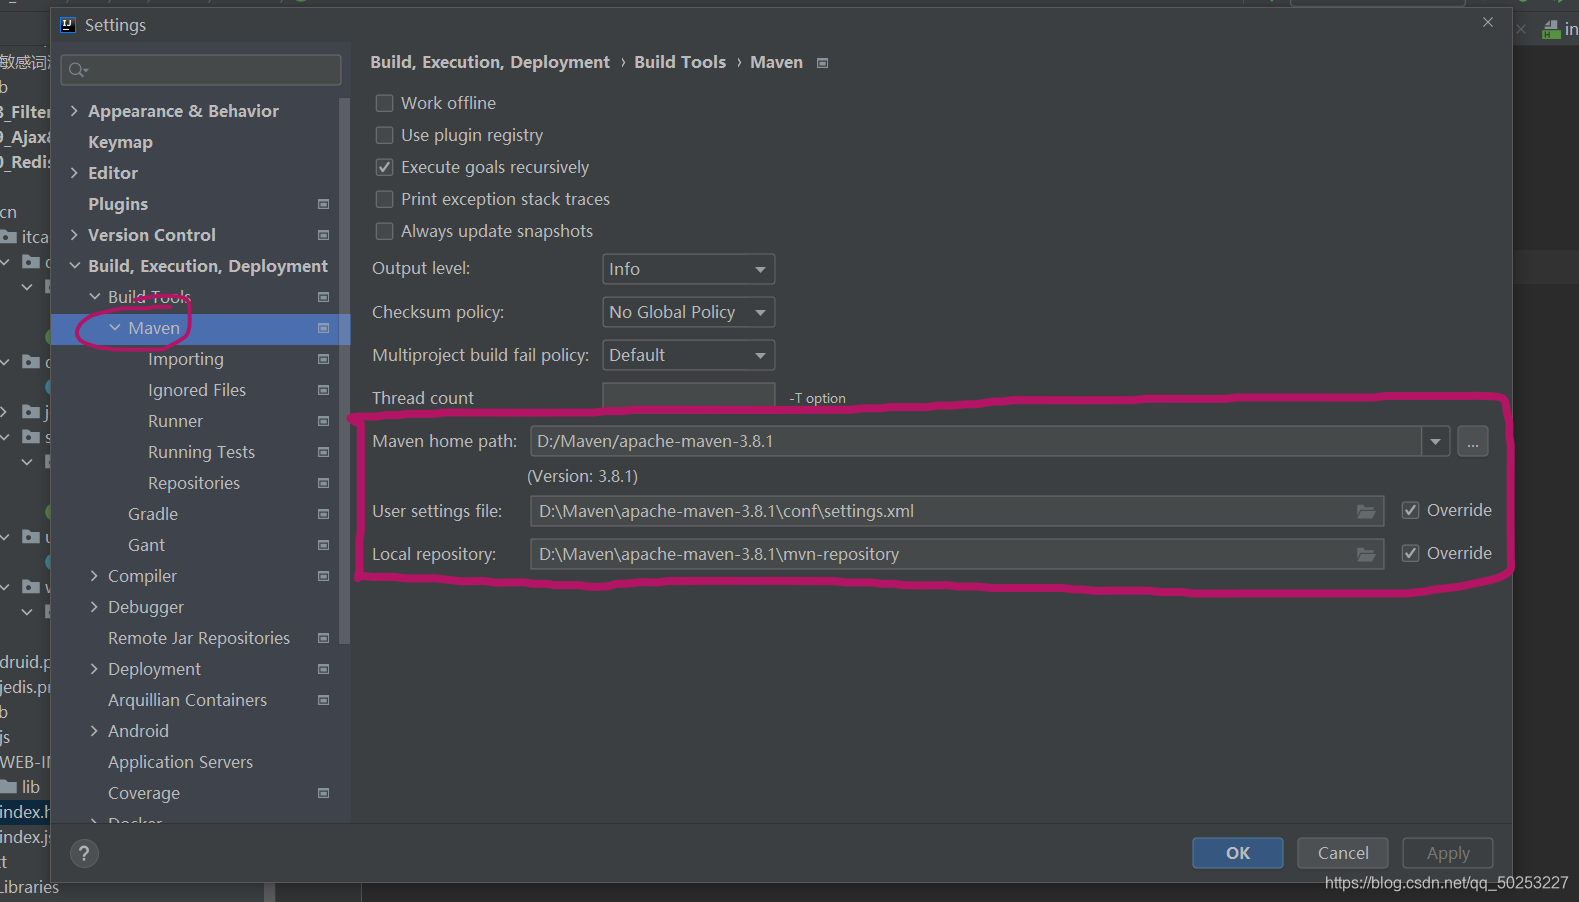The height and width of the screenshot is (902, 1579).
Task: Select Gradle settings
Action: click(x=153, y=514)
